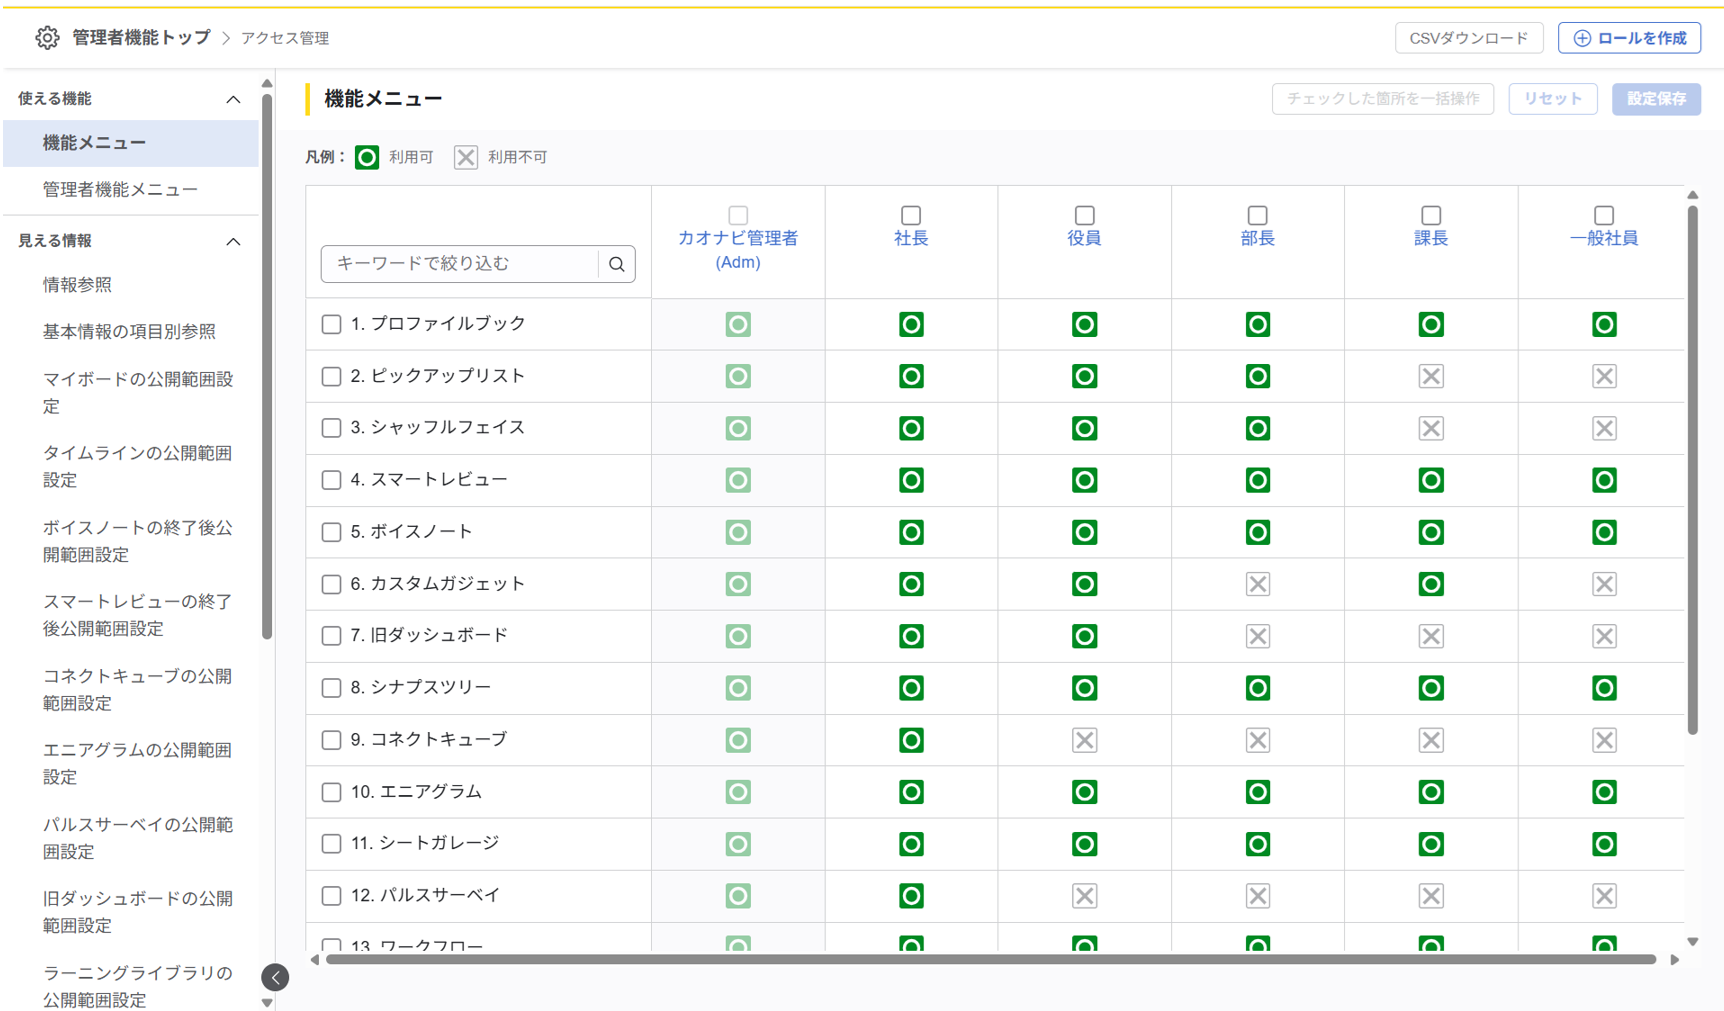
Task: Toggle 役員 permission for コネクトキューブ
Action: click(x=1084, y=740)
